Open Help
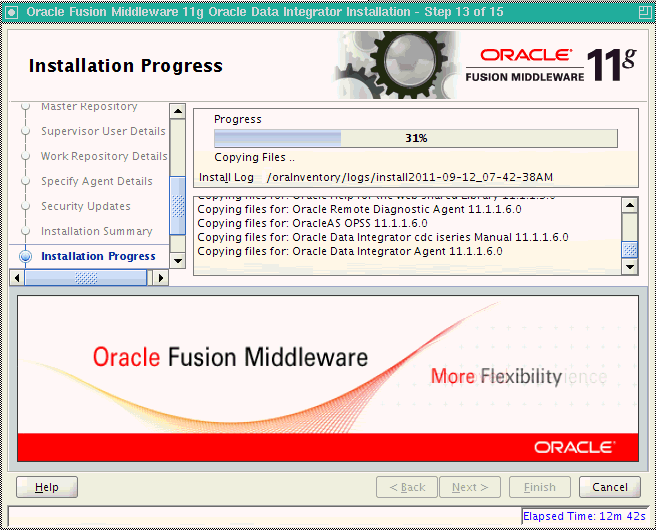 [x=47, y=487]
